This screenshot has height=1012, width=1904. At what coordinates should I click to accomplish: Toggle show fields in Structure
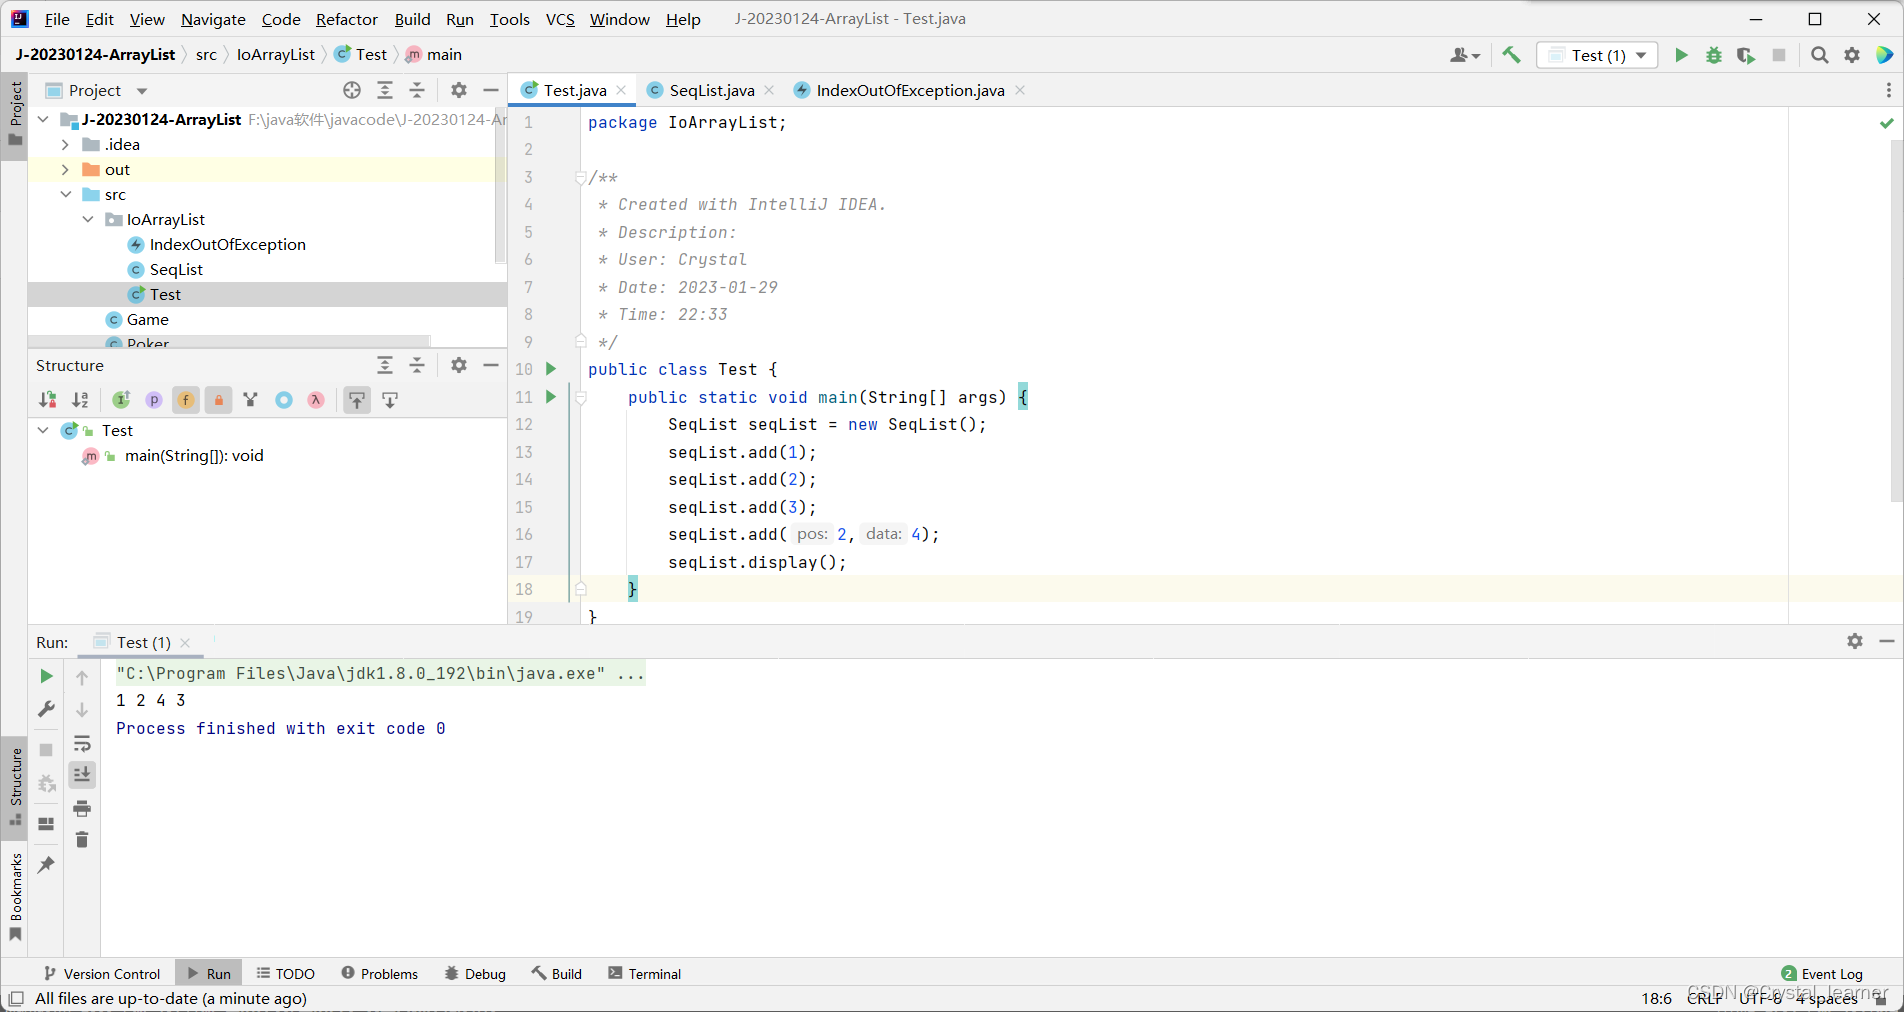click(x=186, y=400)
